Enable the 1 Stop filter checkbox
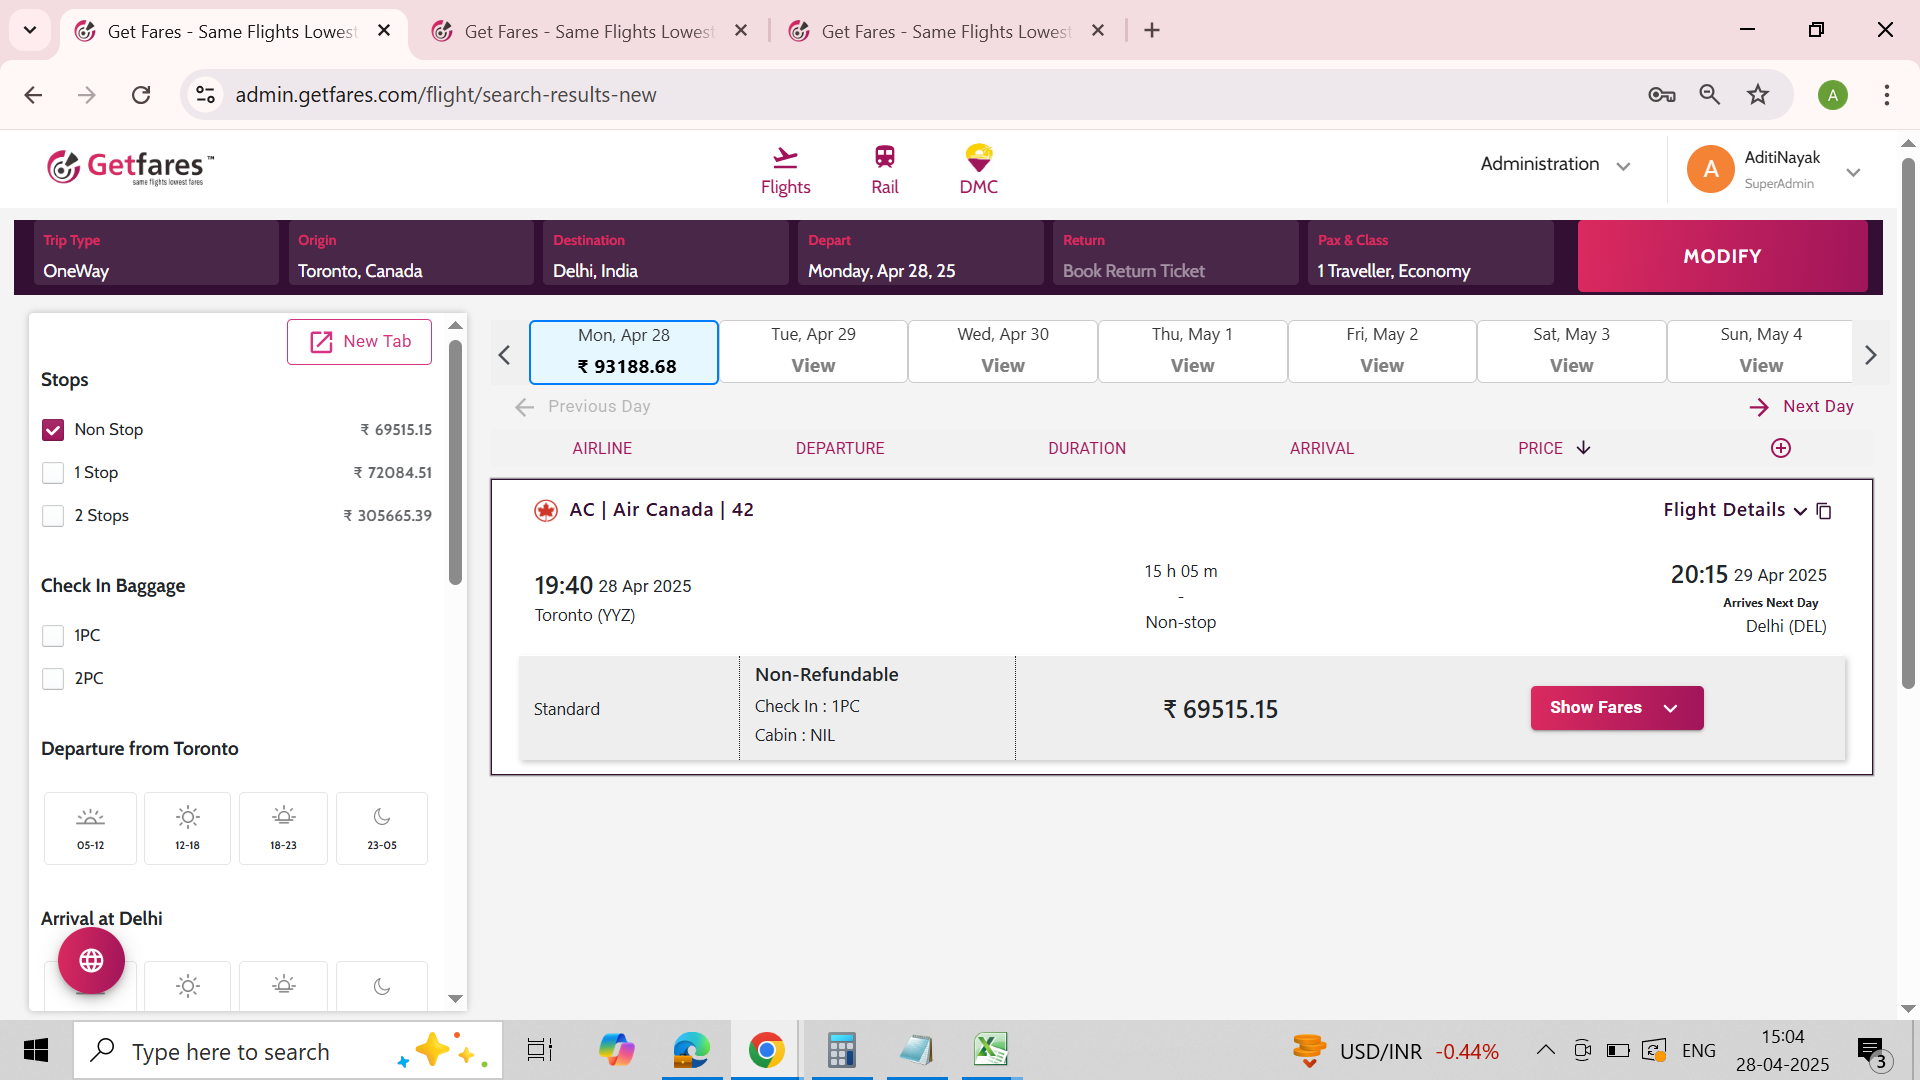This screenshot has width=1920, height=1080. (53, 473)
